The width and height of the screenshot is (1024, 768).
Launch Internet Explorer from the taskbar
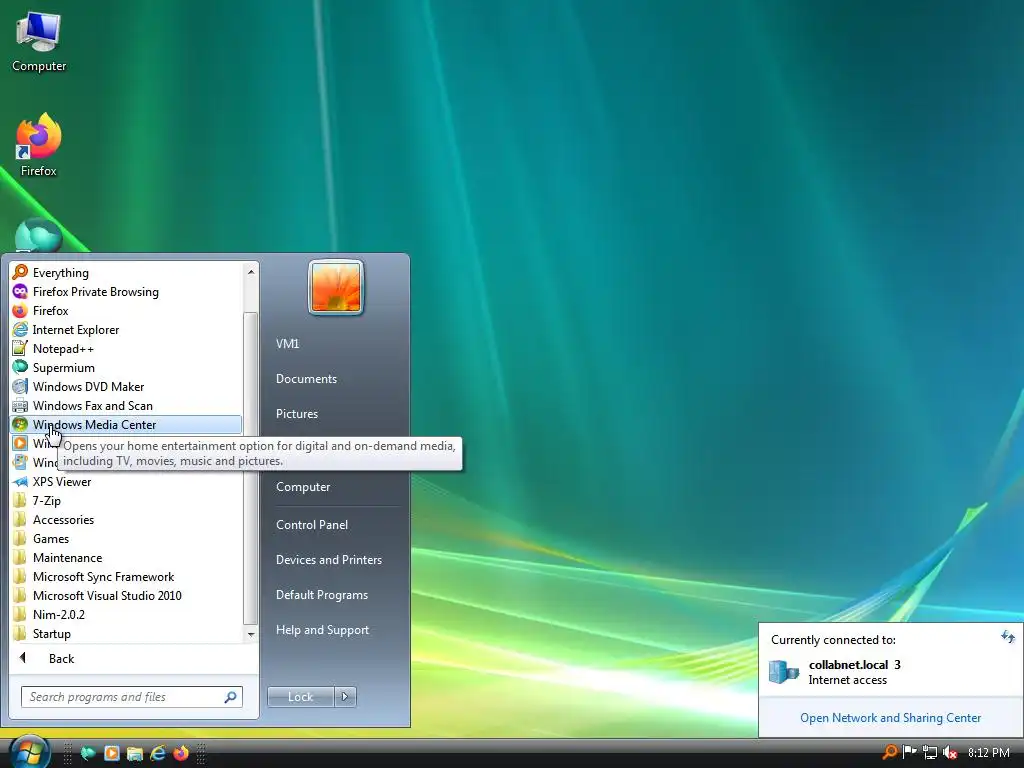coord(158,753)
